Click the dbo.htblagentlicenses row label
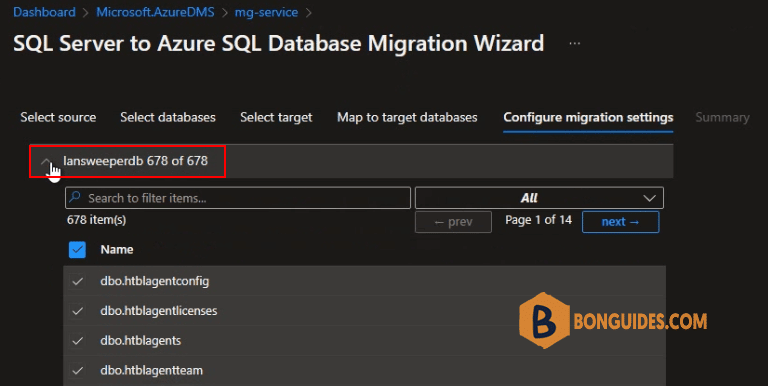Image resolution: width=768 pixels, height=386 pixels. click(x=159, y=311)
